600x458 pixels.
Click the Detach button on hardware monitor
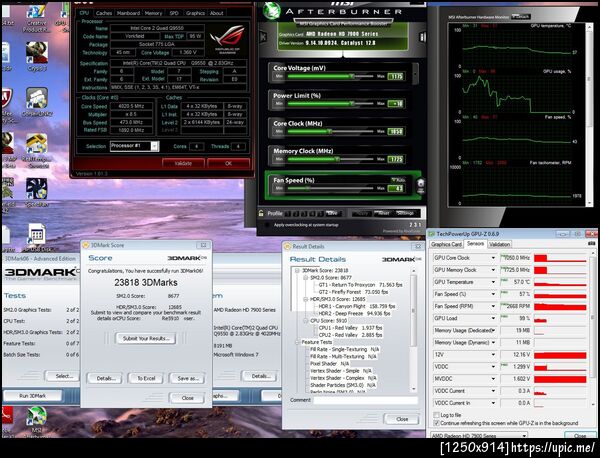coord(521,16)
